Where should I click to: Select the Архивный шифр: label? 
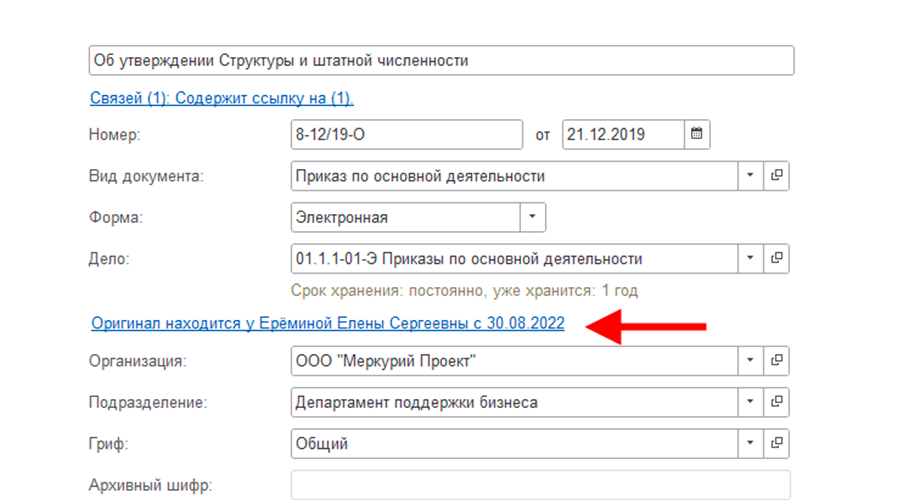coord(150,486)
